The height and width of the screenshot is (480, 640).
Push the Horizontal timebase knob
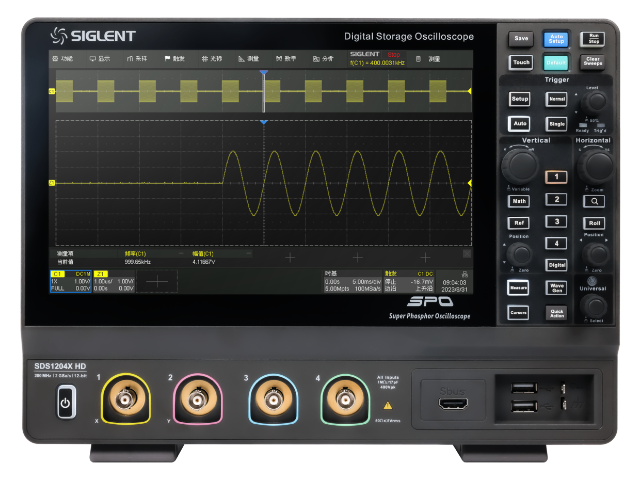pyautogui.click(x=596, y=165)
